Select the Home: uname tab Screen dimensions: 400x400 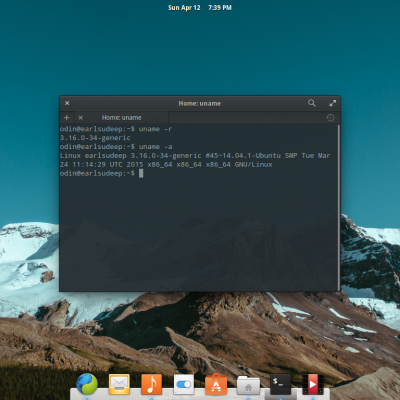point(121,118)
